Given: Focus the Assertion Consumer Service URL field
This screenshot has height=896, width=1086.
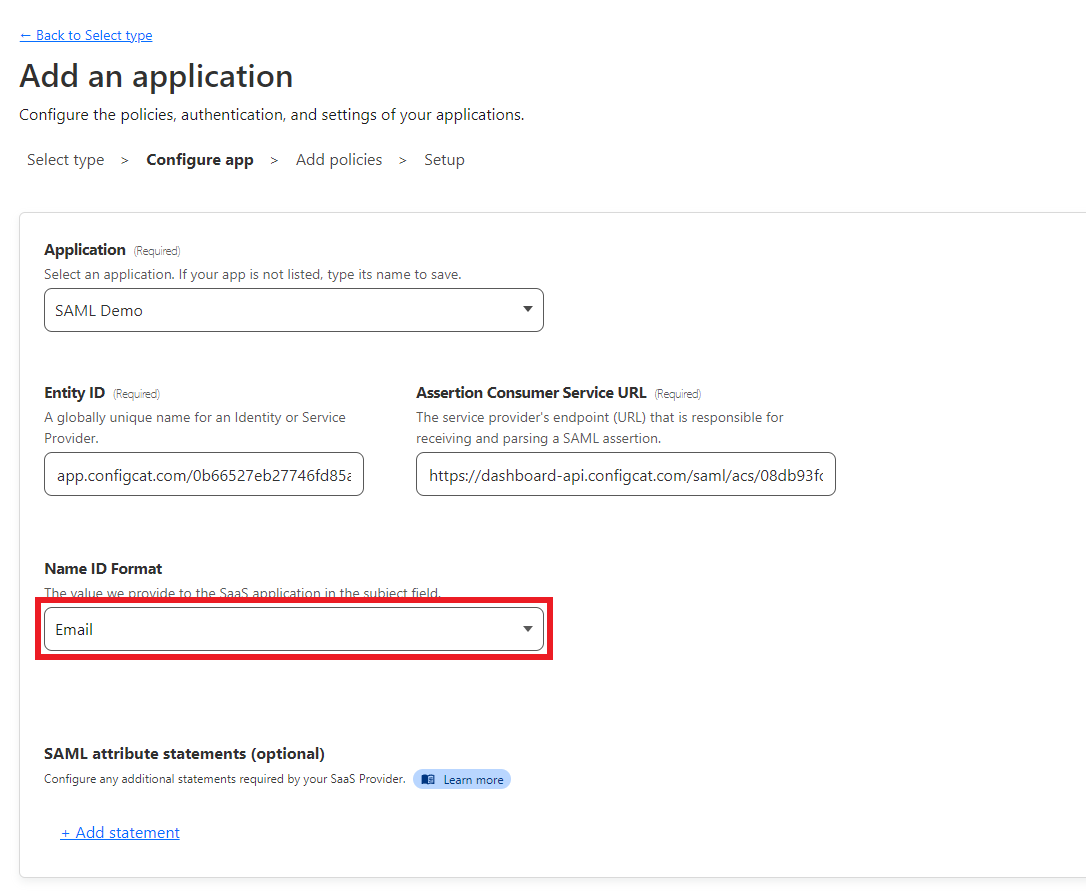Looking at the screenshot, I should tap(626, 474).
